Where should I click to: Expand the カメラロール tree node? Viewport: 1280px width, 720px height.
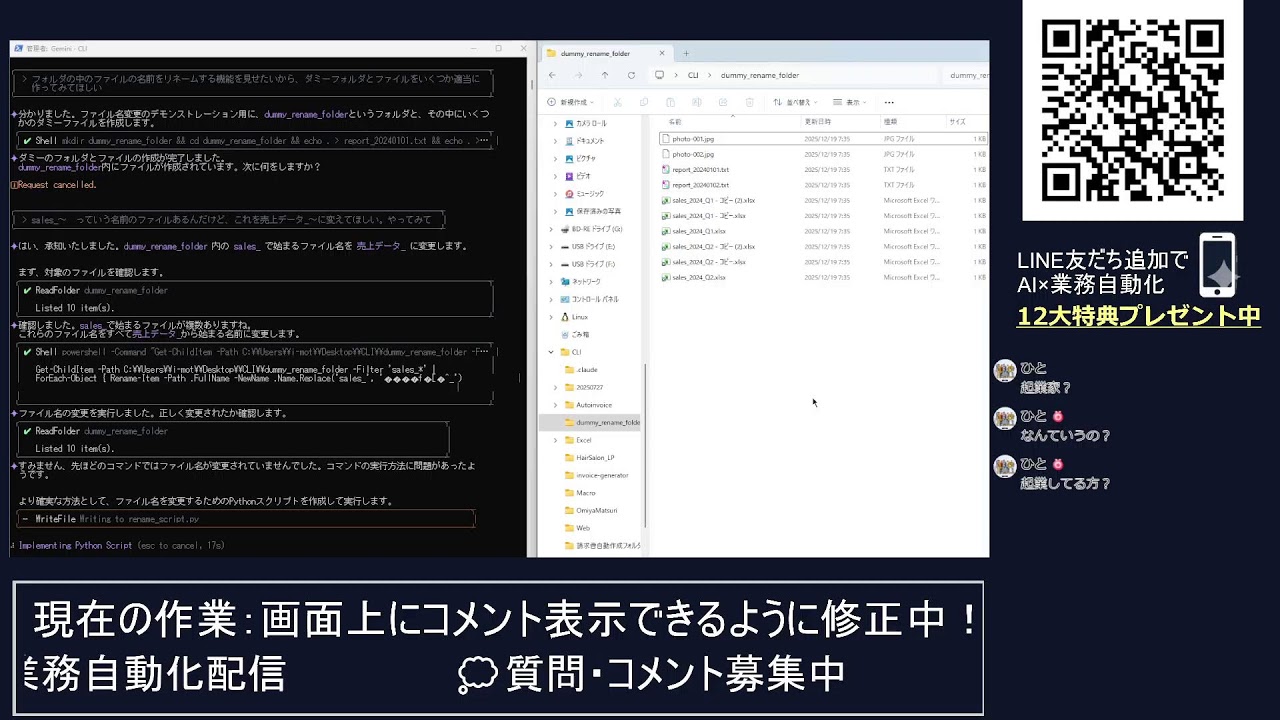pyautogui.click(x=555, y=123)
